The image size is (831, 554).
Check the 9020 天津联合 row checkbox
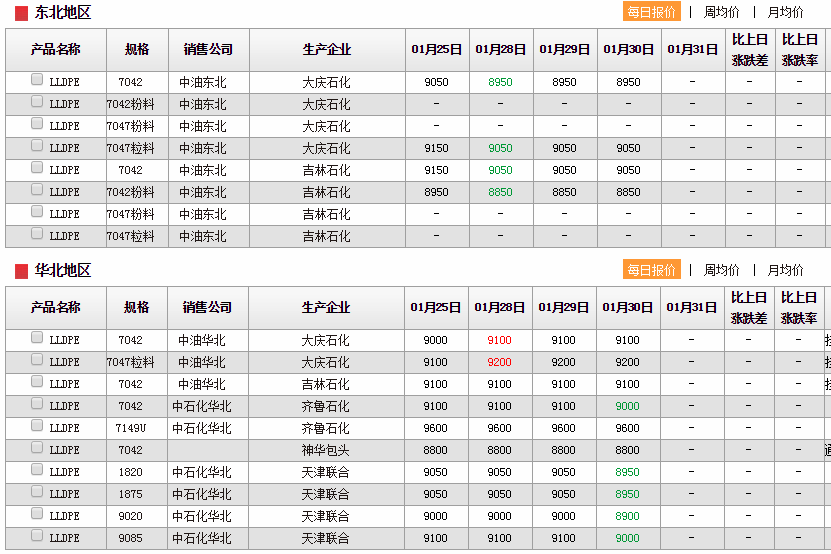[37, 513]
